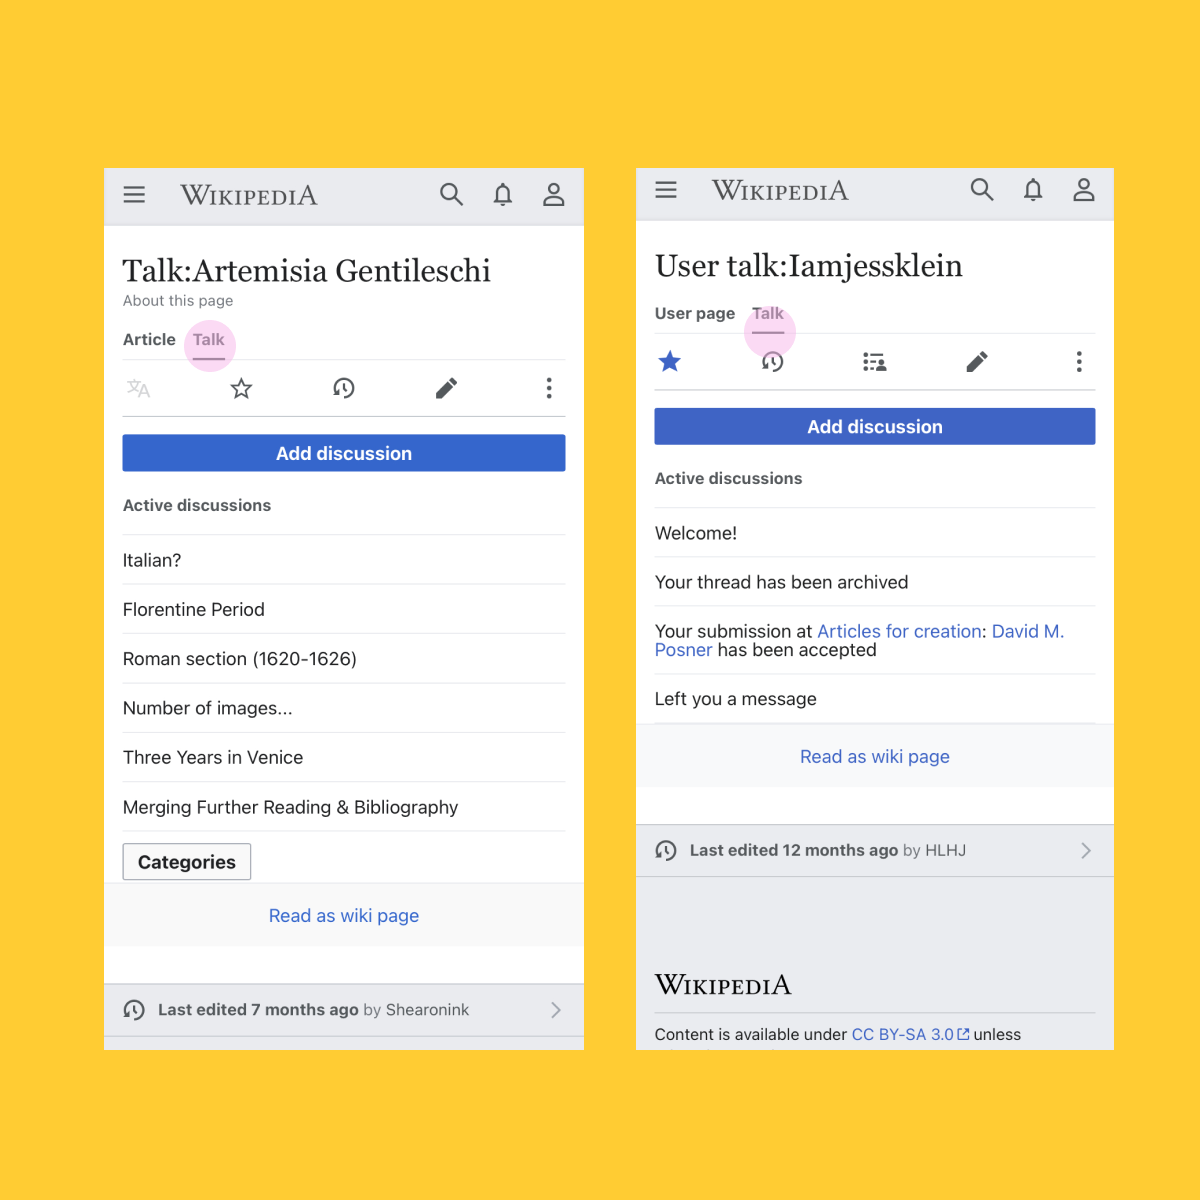Expand last edited by Shearonink history row
The height and width of the screenshot is (1200, 1200).
[344, 1010]
